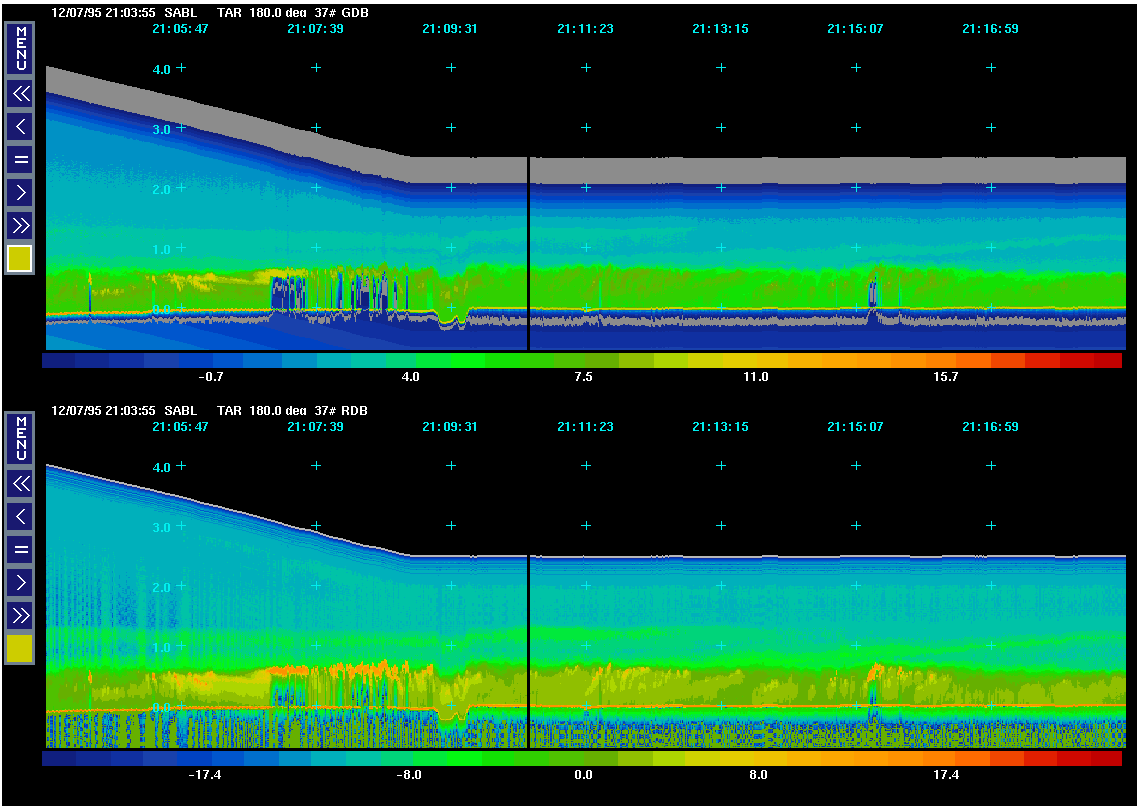The width and height of the screenshot is (1141, 810).
Task: Click the equals-sign button in RDB panel
Action: [20, 549]
